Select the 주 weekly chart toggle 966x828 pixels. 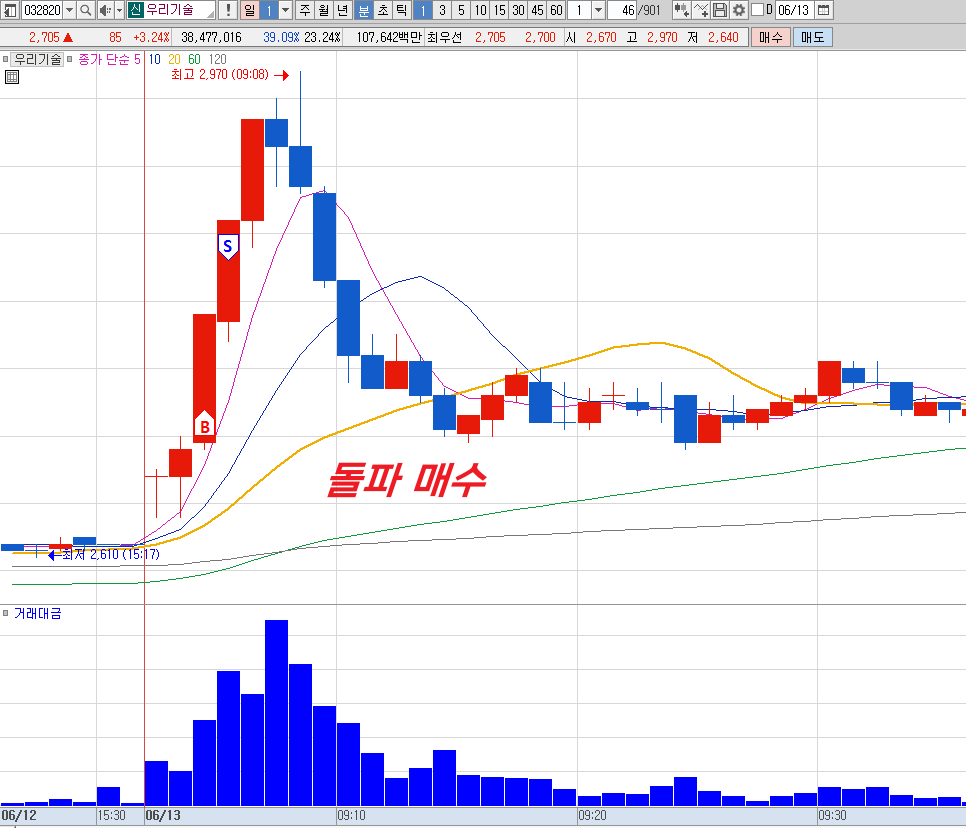pos(306,10)
